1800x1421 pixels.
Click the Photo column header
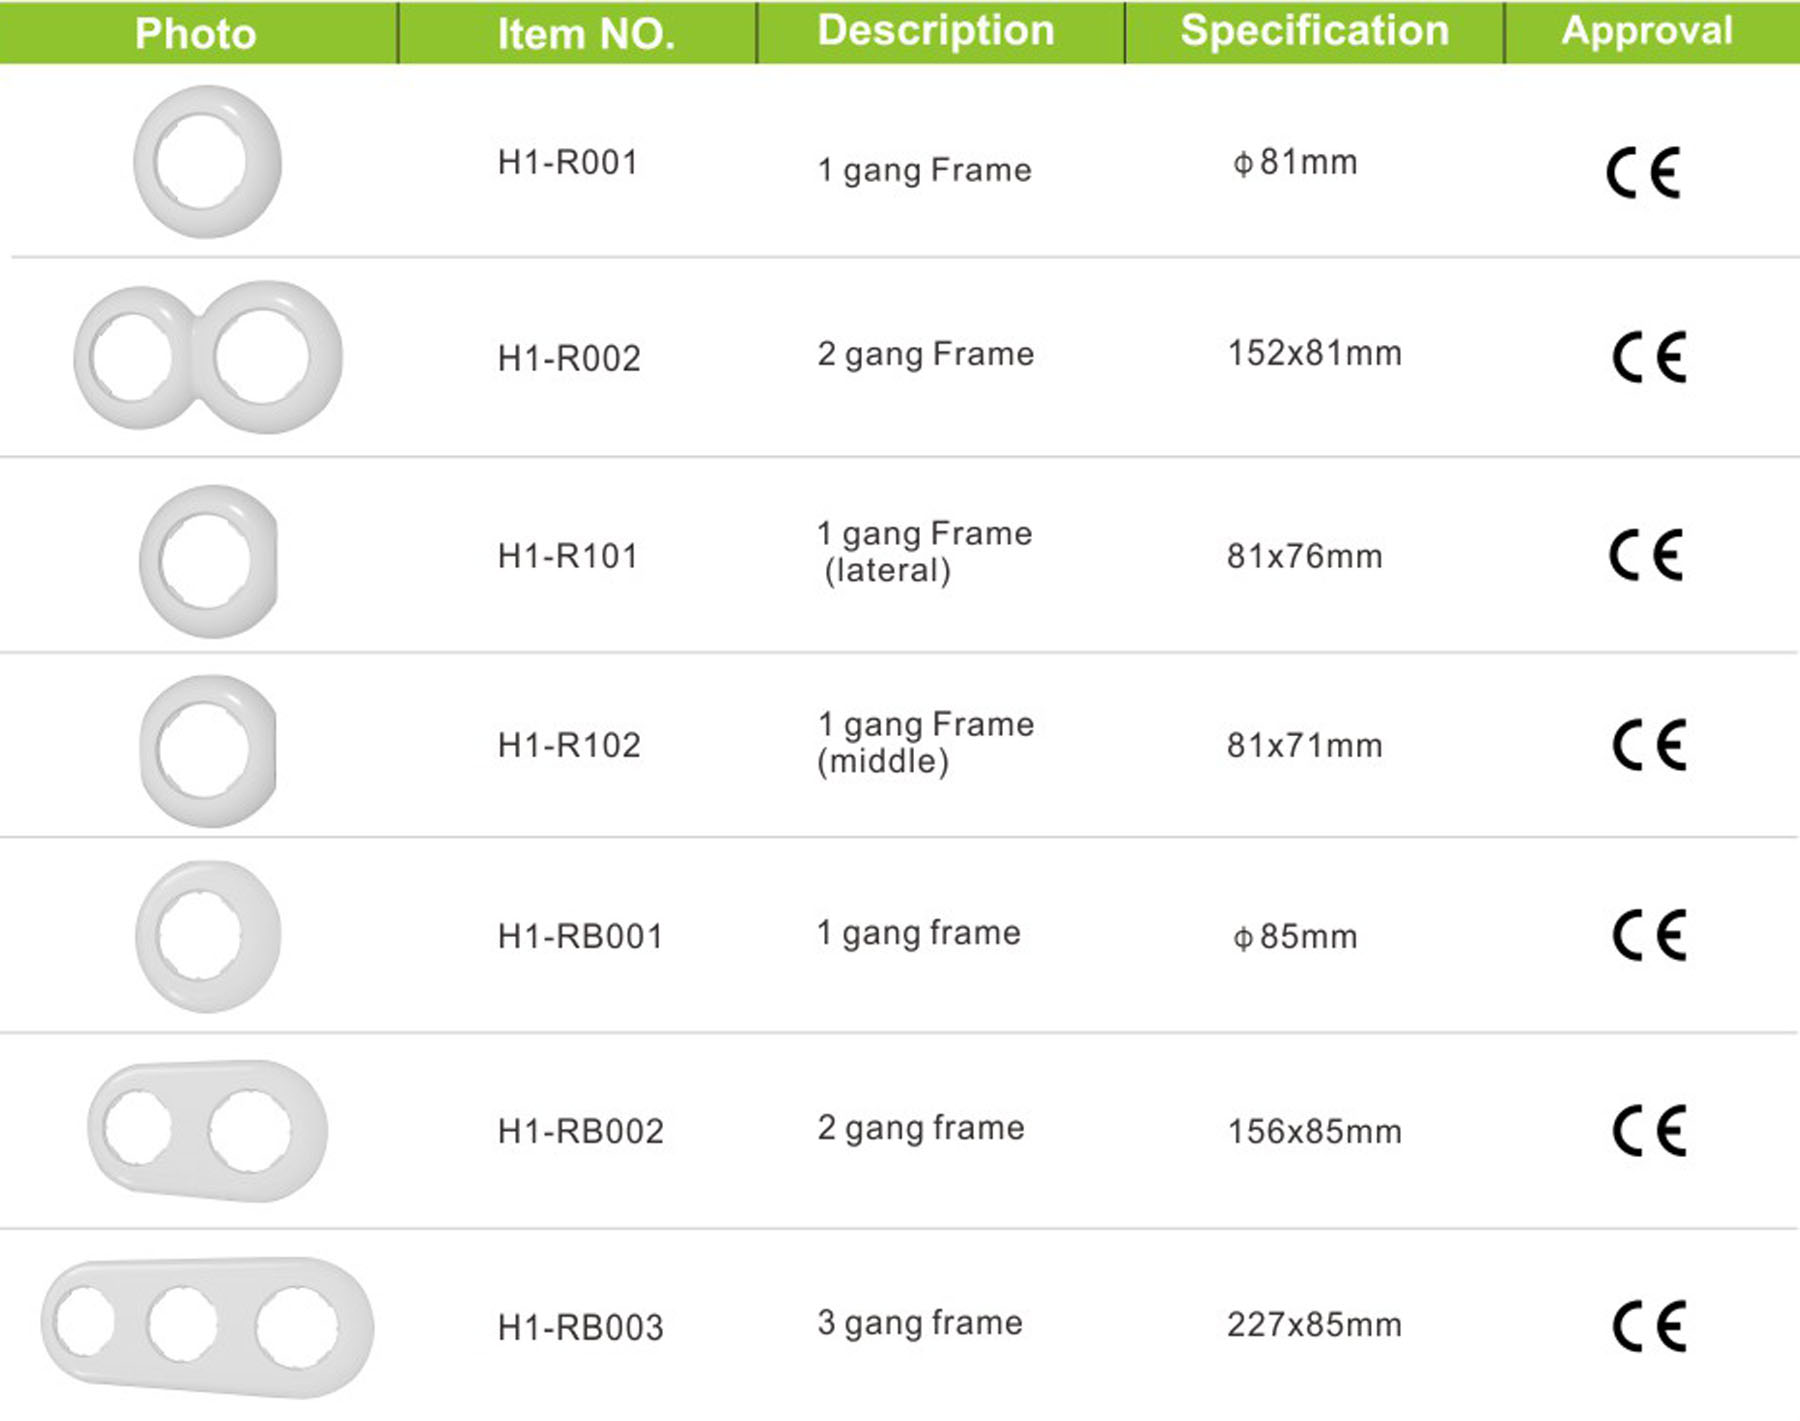coord(197,33)
